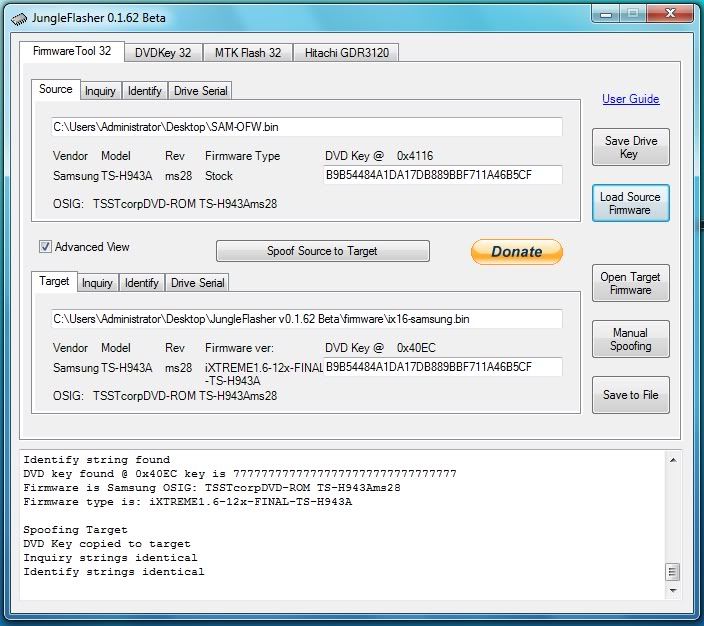704x626 pixels.
Task: Open the DVDKey 32 tab
Action: point(163,53)
